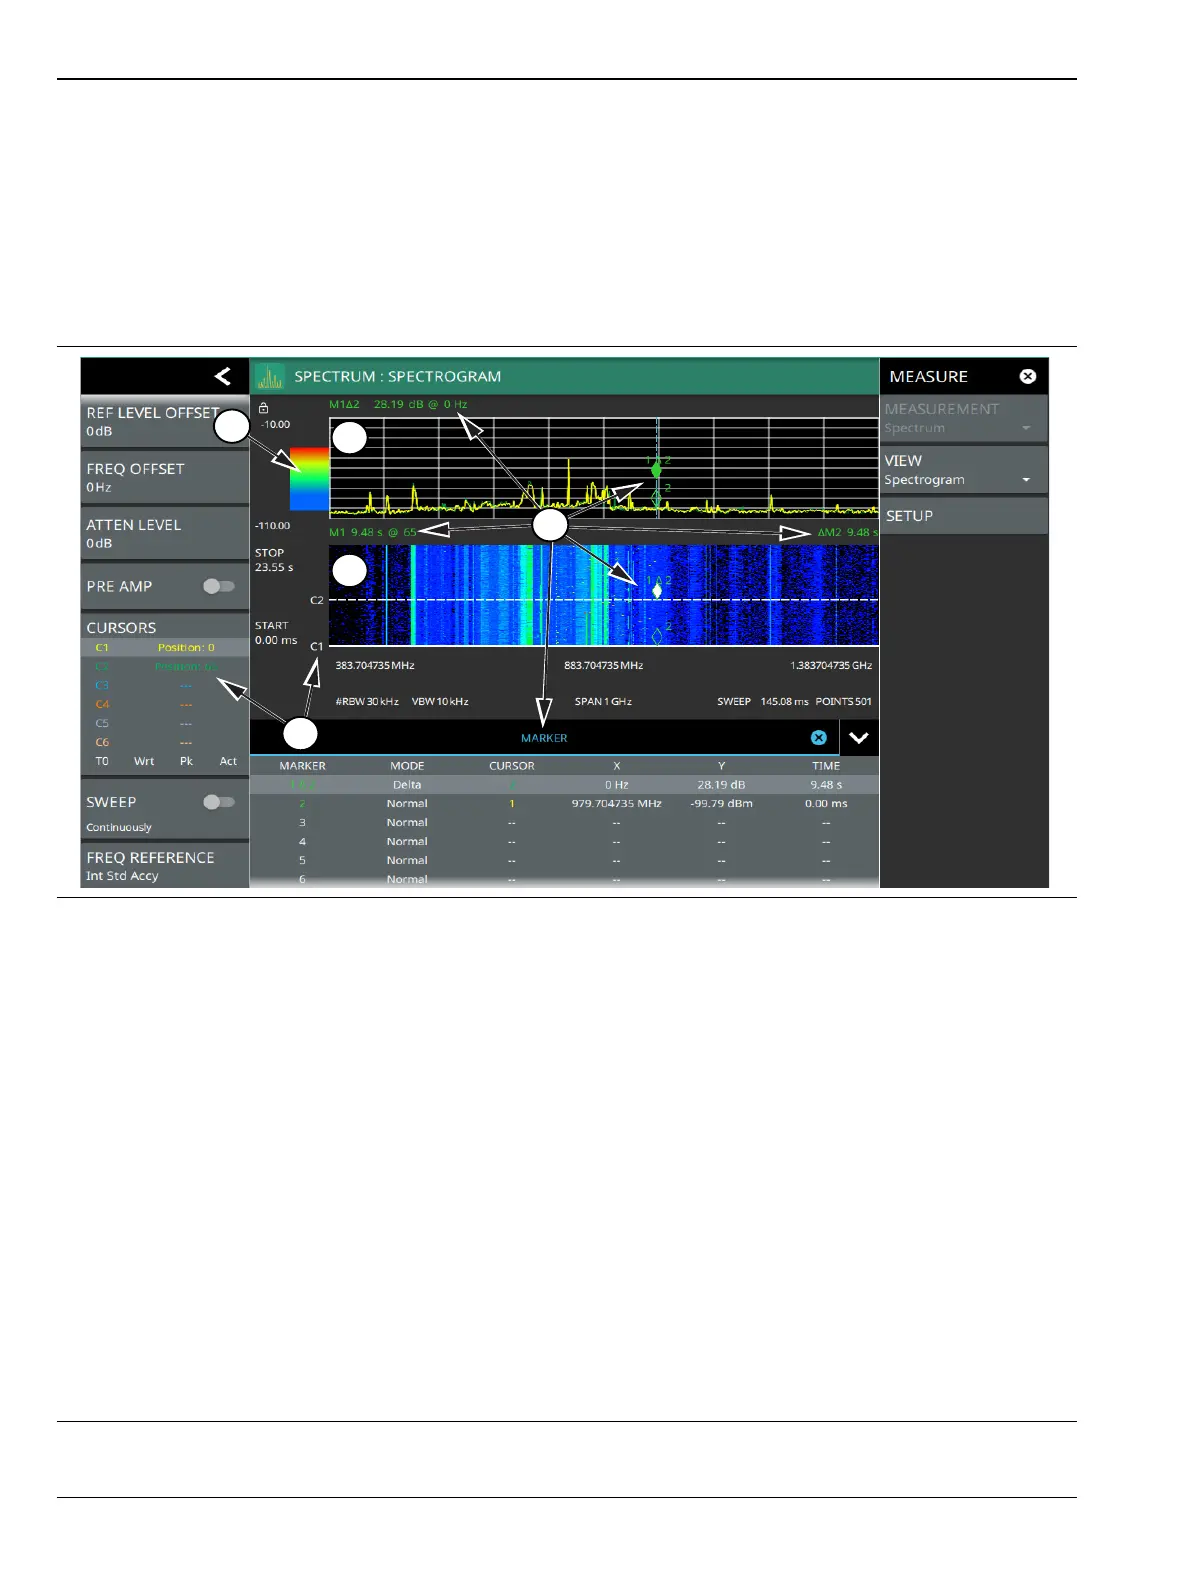The width and height of the screenshot is (1190, 1582).
Task: Open FREQ OFFSET setting
Action: 164,477
